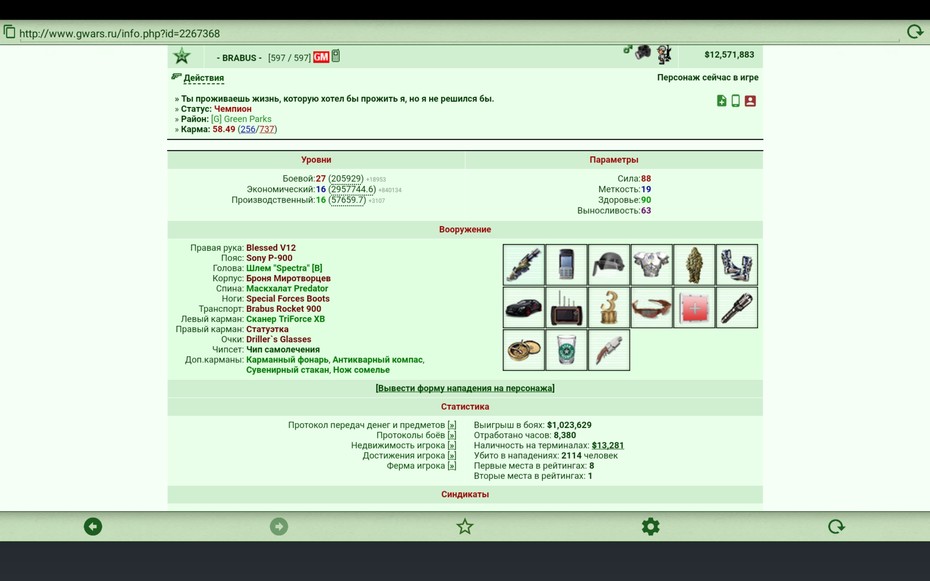930x581 pixels.
Task: Click the soldier avatar icon in header
Action: tap(664, 55)
